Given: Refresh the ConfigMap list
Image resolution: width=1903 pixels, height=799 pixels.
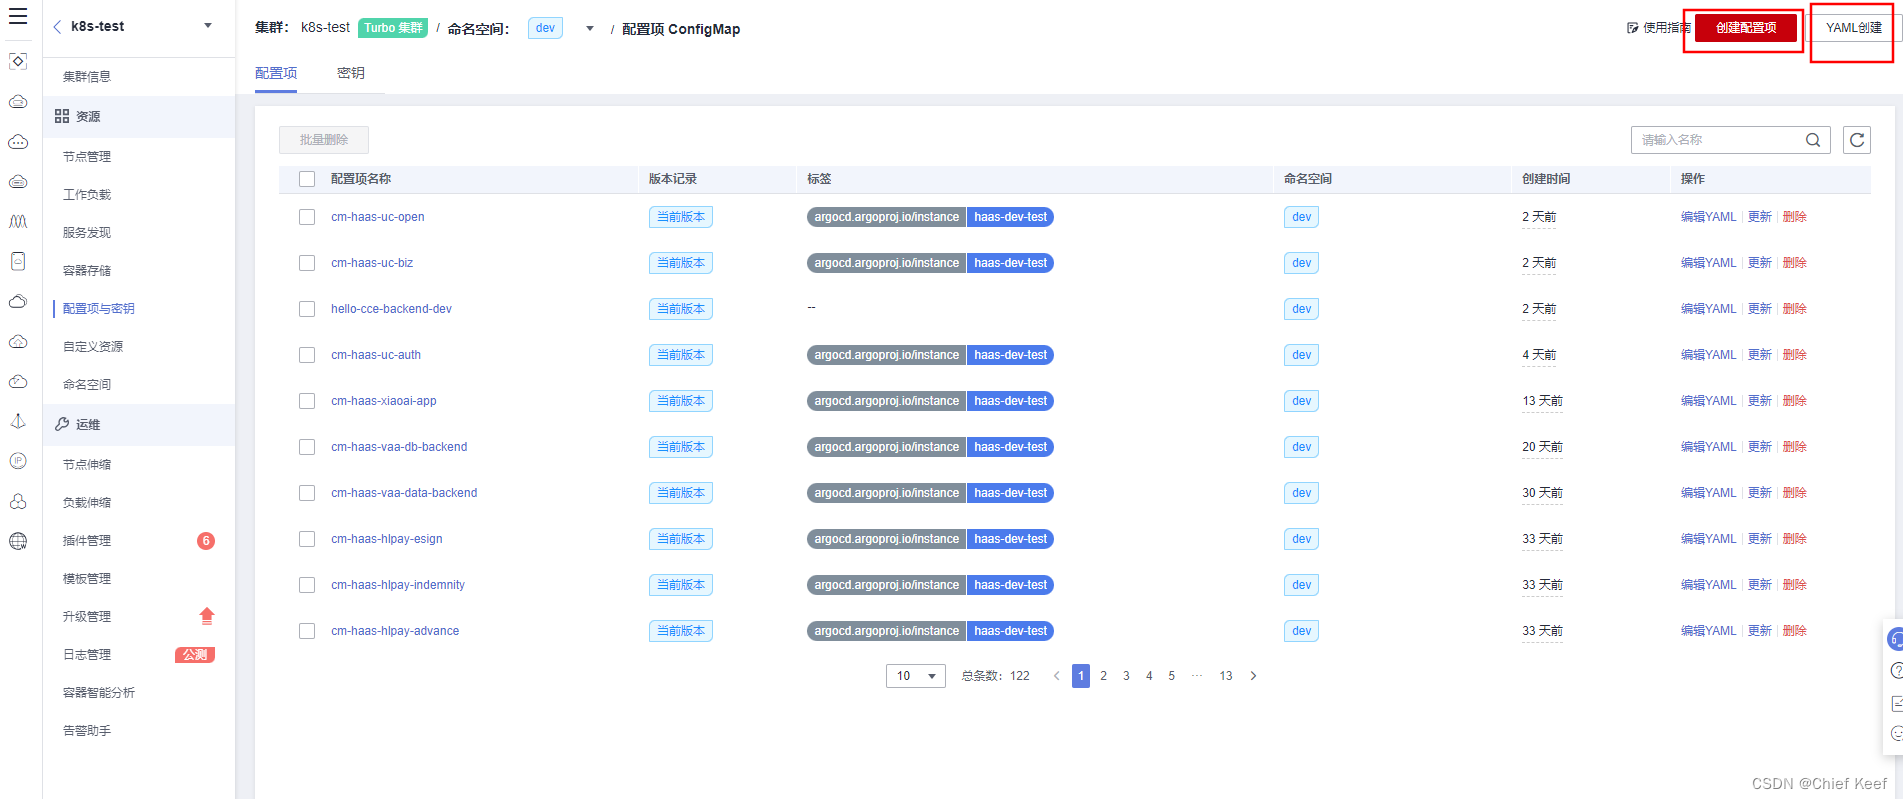Looking at the screenshot, I should click(x=1857, y=140).
